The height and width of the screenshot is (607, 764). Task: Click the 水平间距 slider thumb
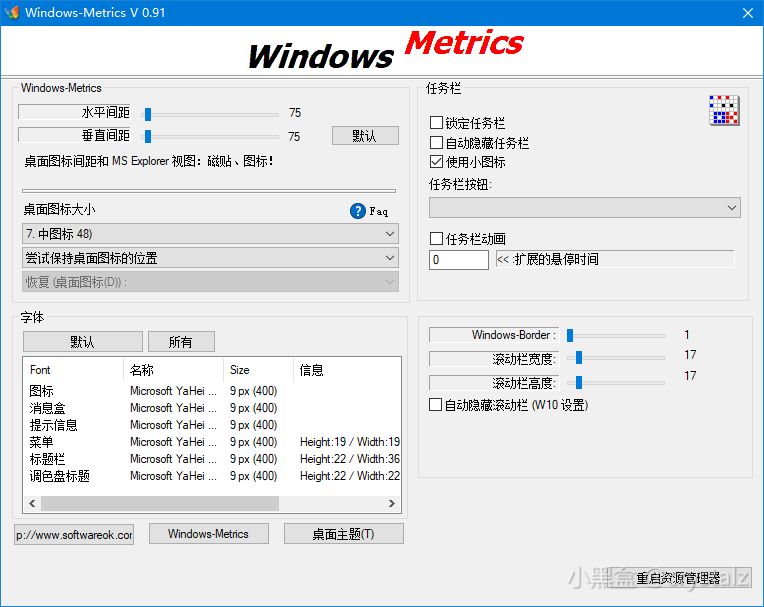[x=148, y=114]
